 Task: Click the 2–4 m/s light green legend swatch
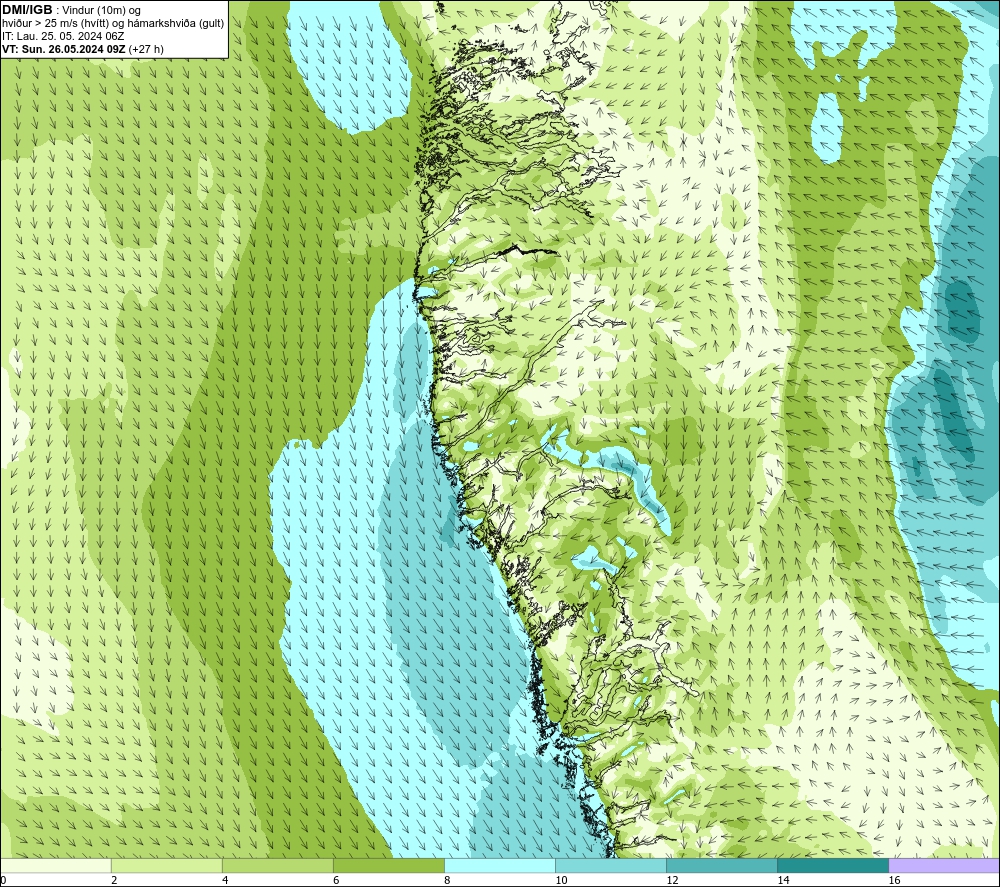[x=166, y=865]
